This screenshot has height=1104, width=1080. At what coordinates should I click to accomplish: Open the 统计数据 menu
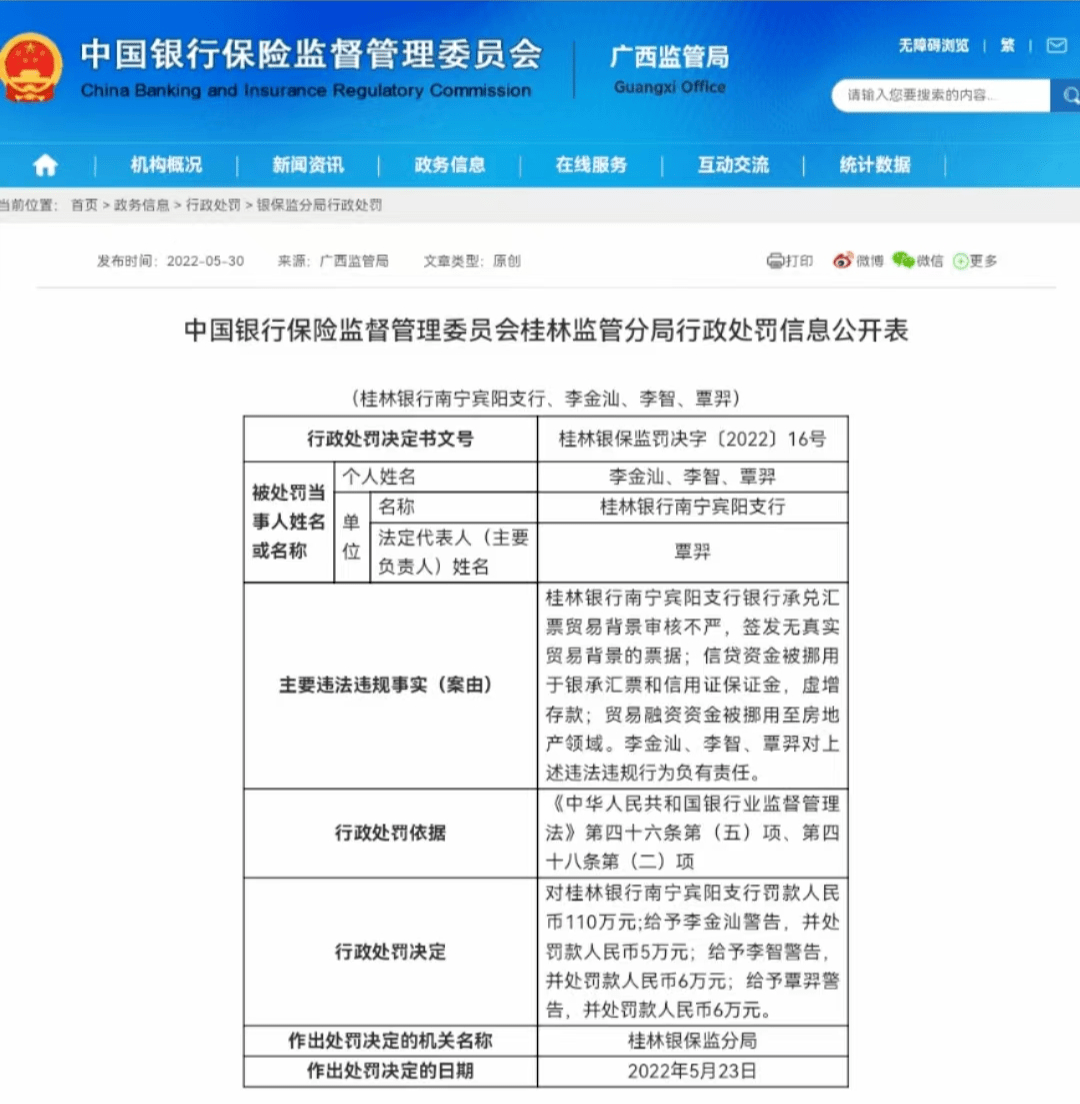(875, 165)
